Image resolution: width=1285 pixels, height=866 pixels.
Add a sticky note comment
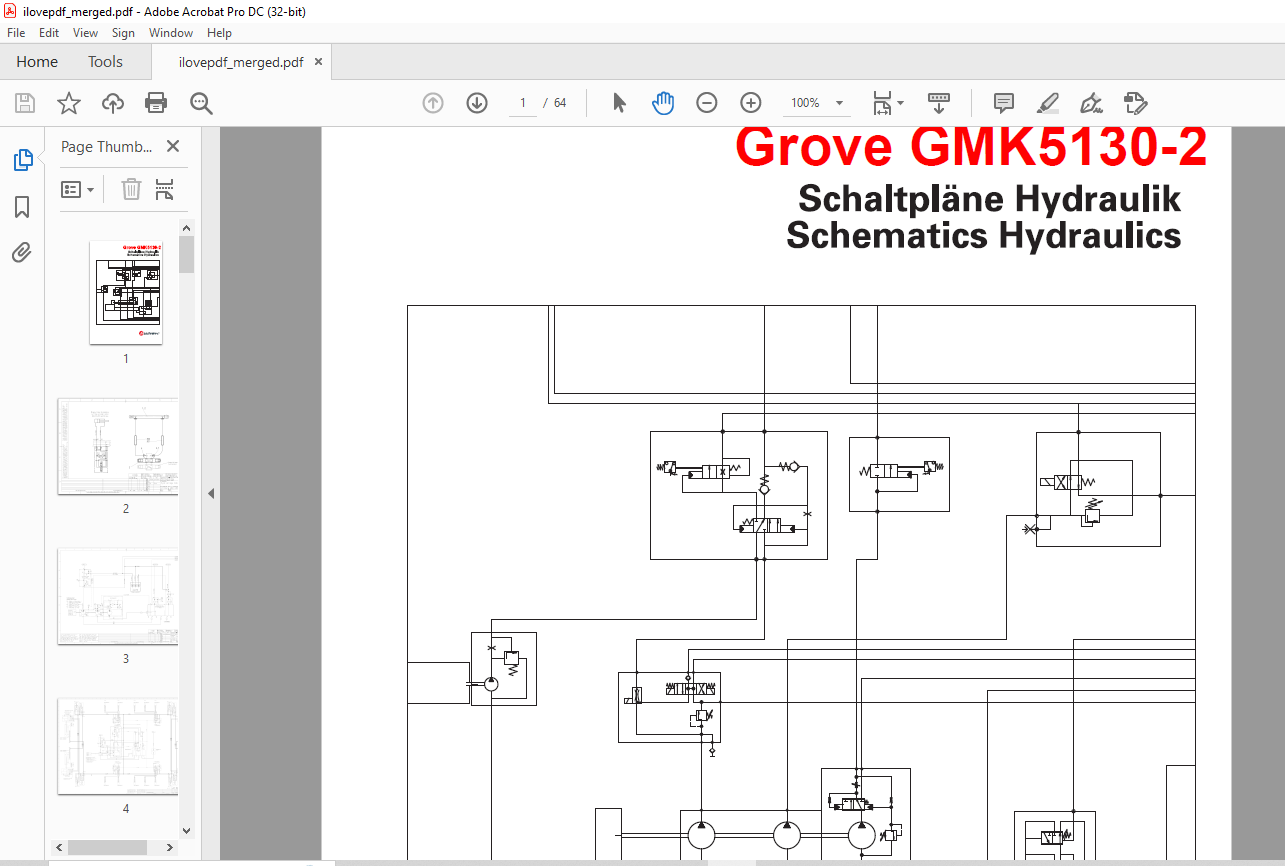[x=1003, y=103]
